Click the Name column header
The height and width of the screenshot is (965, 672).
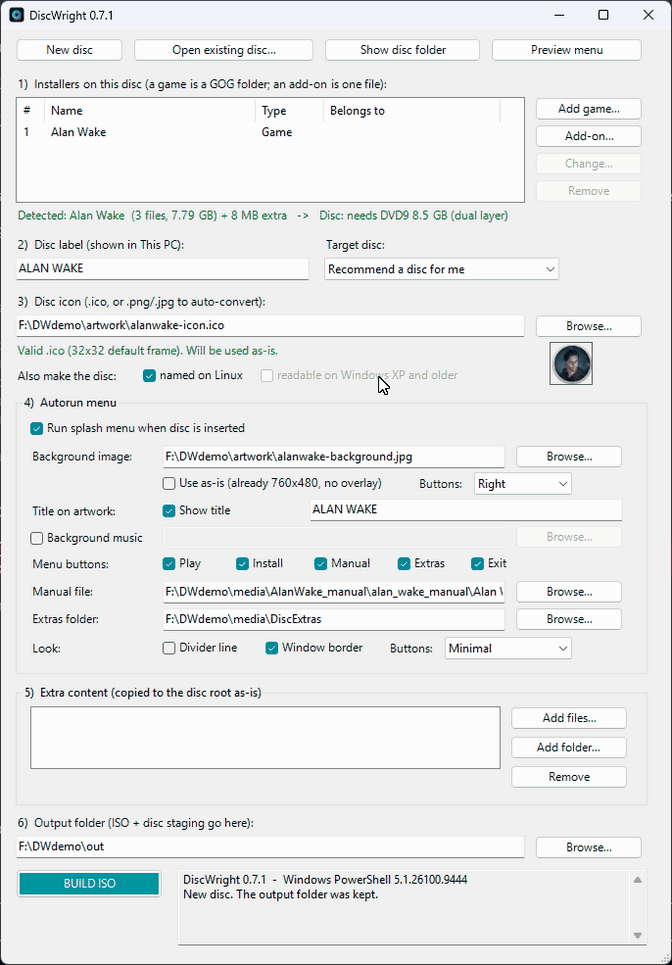[x=150, y=111]
